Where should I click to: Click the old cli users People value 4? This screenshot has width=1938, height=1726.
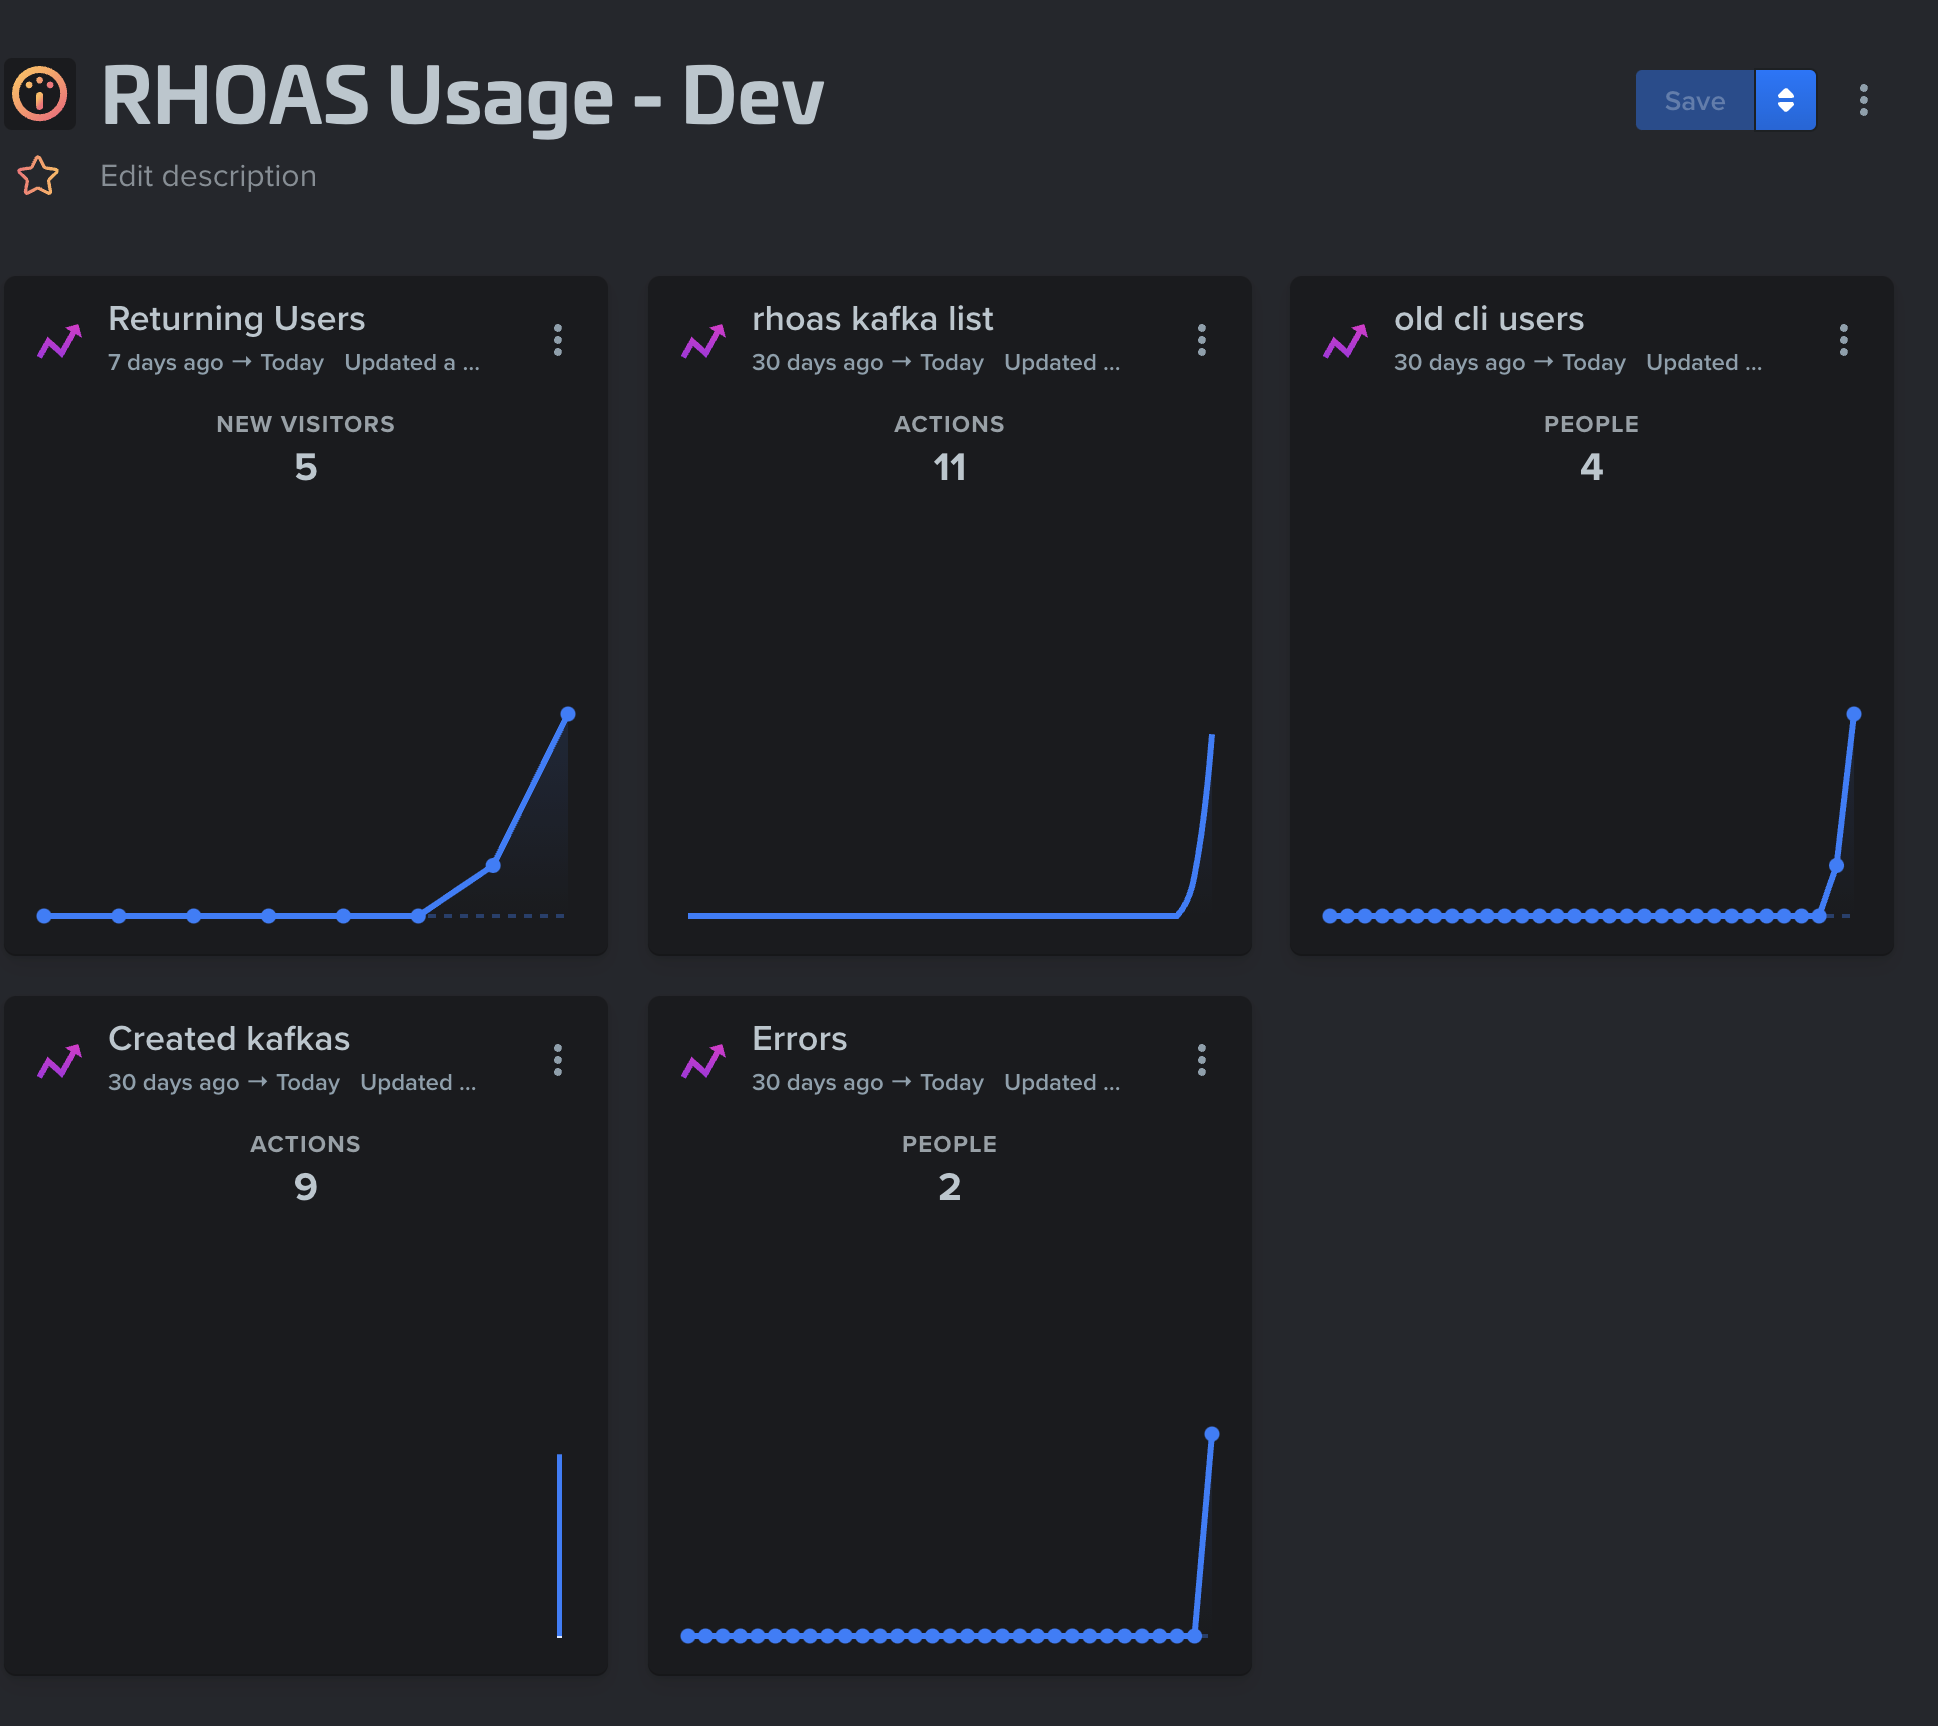[1591, 467]
